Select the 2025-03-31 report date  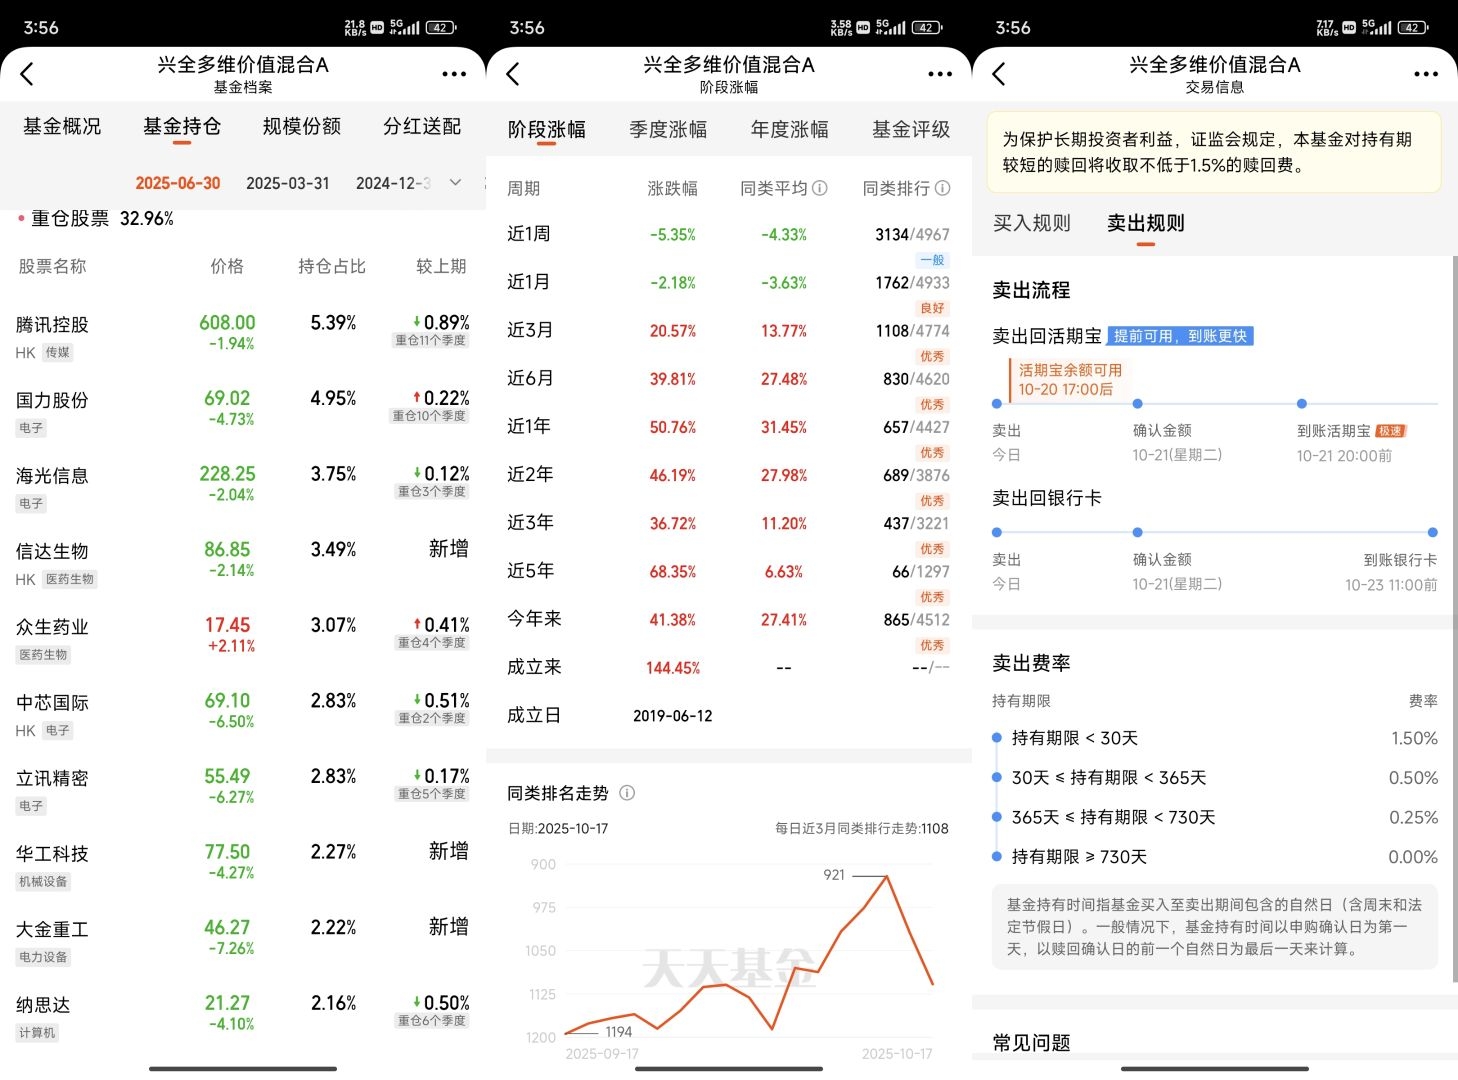click(x=288, y=183)
